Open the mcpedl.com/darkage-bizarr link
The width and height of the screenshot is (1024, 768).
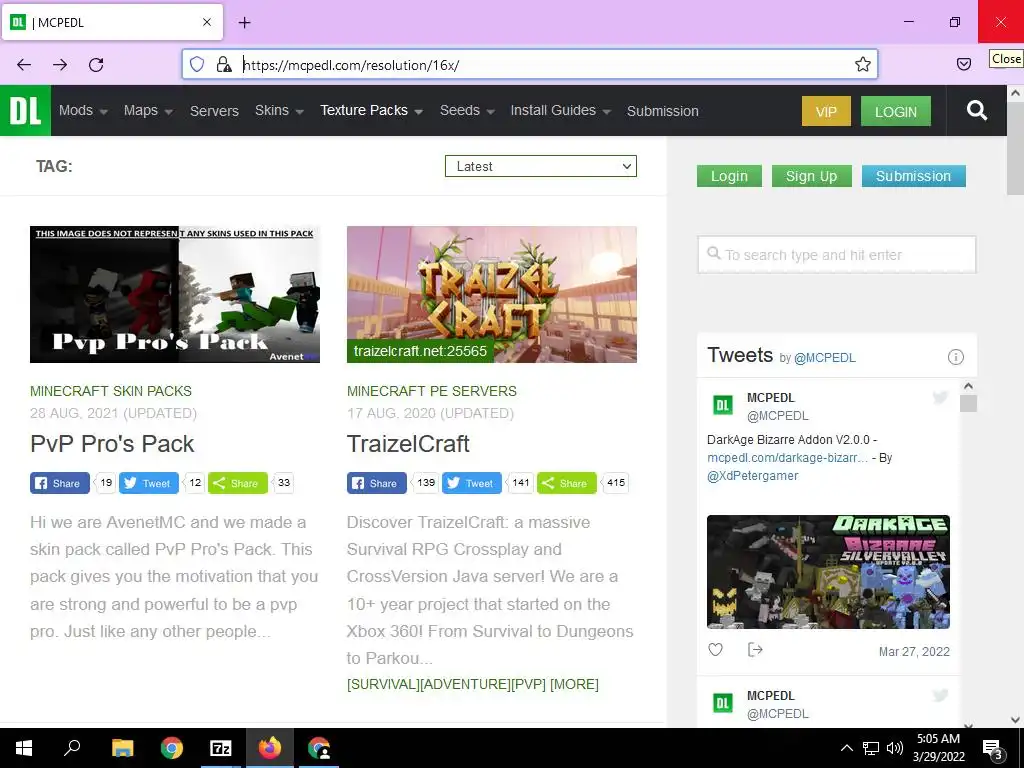pos(788,457)
